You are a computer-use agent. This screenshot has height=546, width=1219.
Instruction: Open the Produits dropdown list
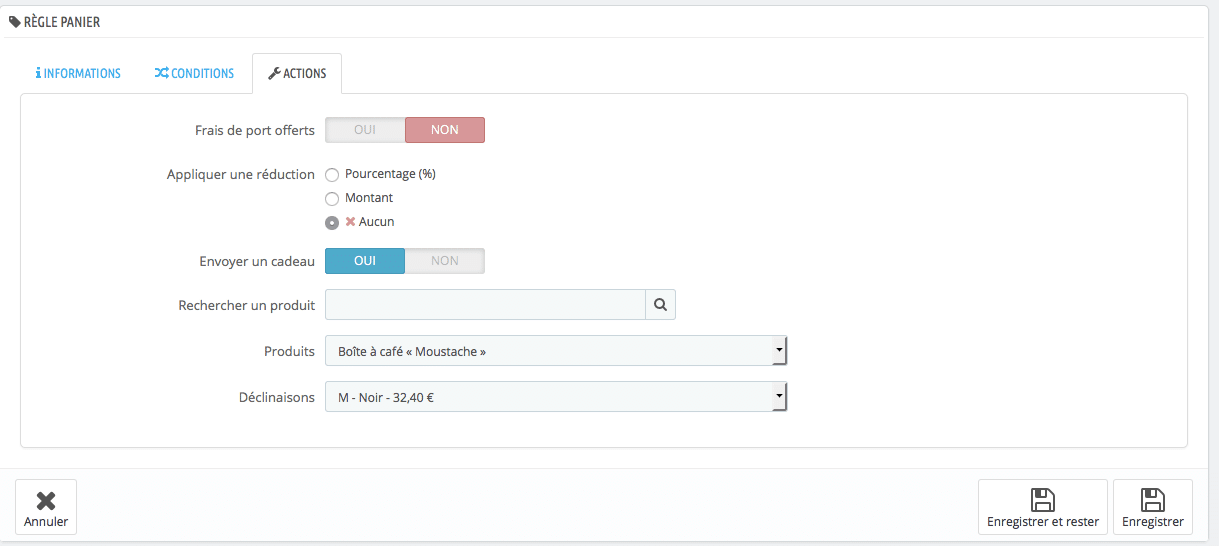(x=556, y=351)
